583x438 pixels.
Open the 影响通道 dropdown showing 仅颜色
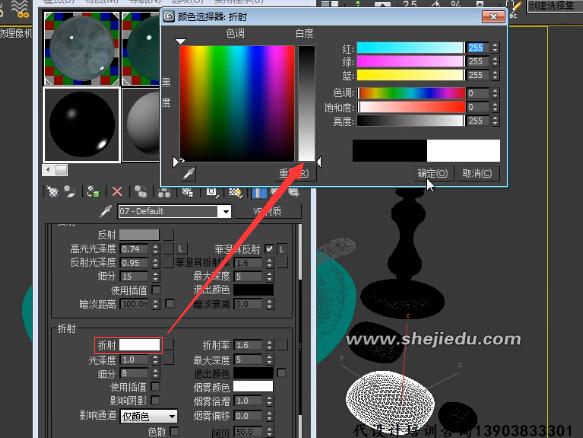[x=149, y=416]
